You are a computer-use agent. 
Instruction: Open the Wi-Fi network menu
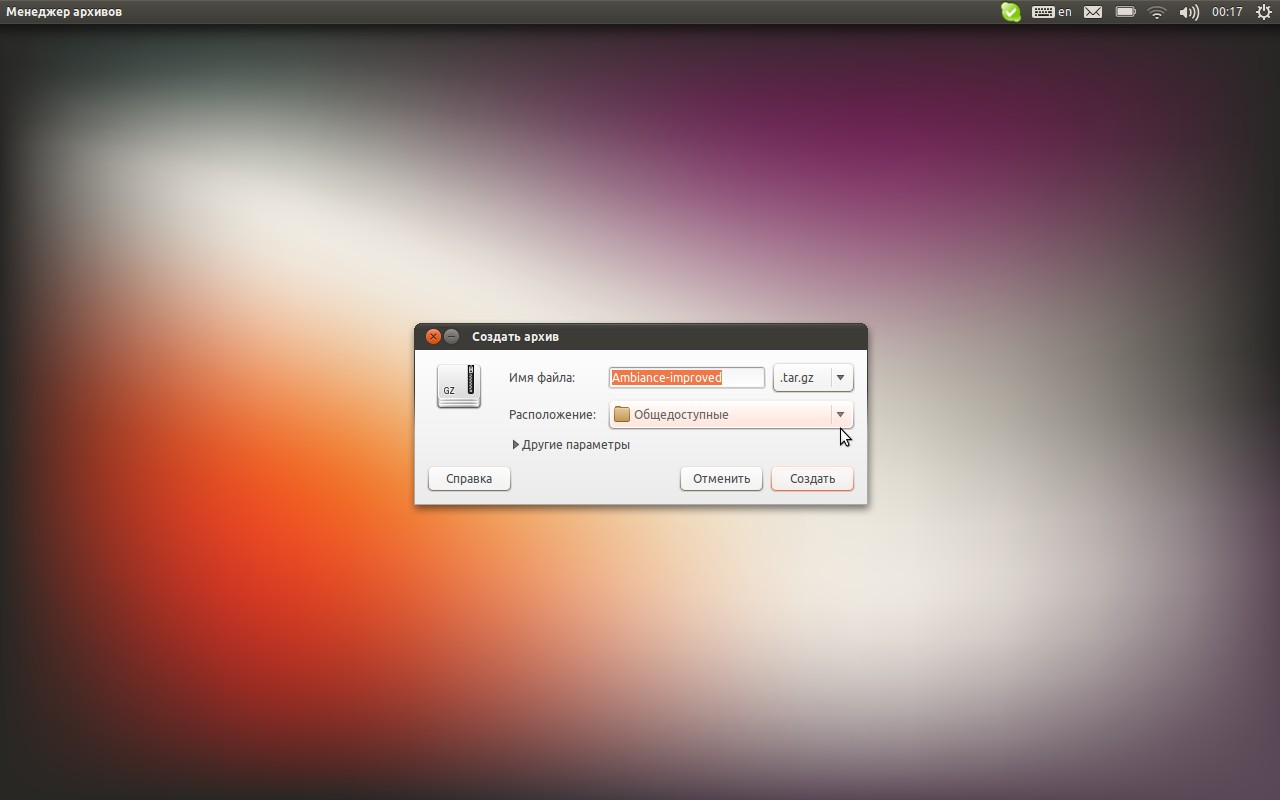click(1157, 12)
